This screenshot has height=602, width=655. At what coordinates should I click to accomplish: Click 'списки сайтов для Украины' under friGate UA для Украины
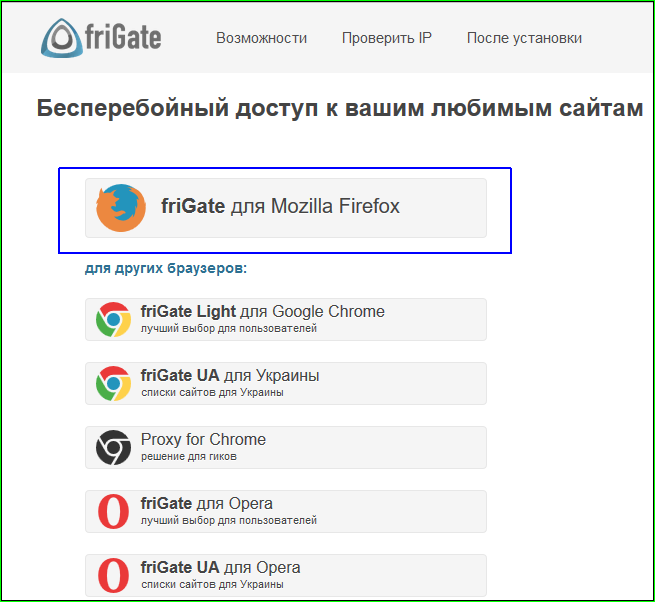pyautogui.click(x=212, y=392)
